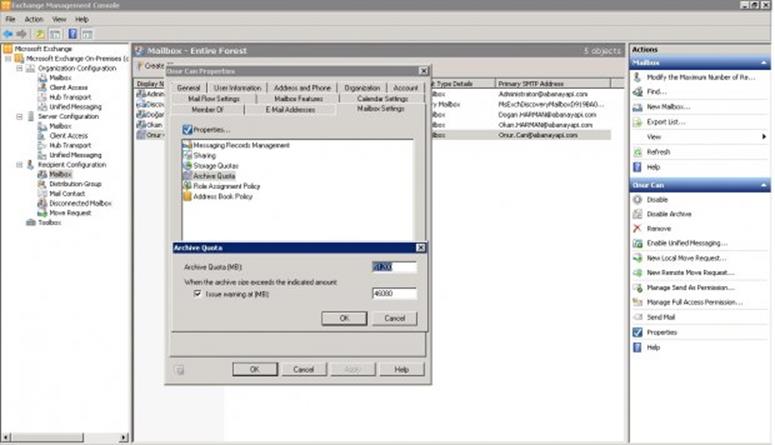Switch to the E-Mail Addresses tab
775x445 pixels.
[x=290, y=110]
